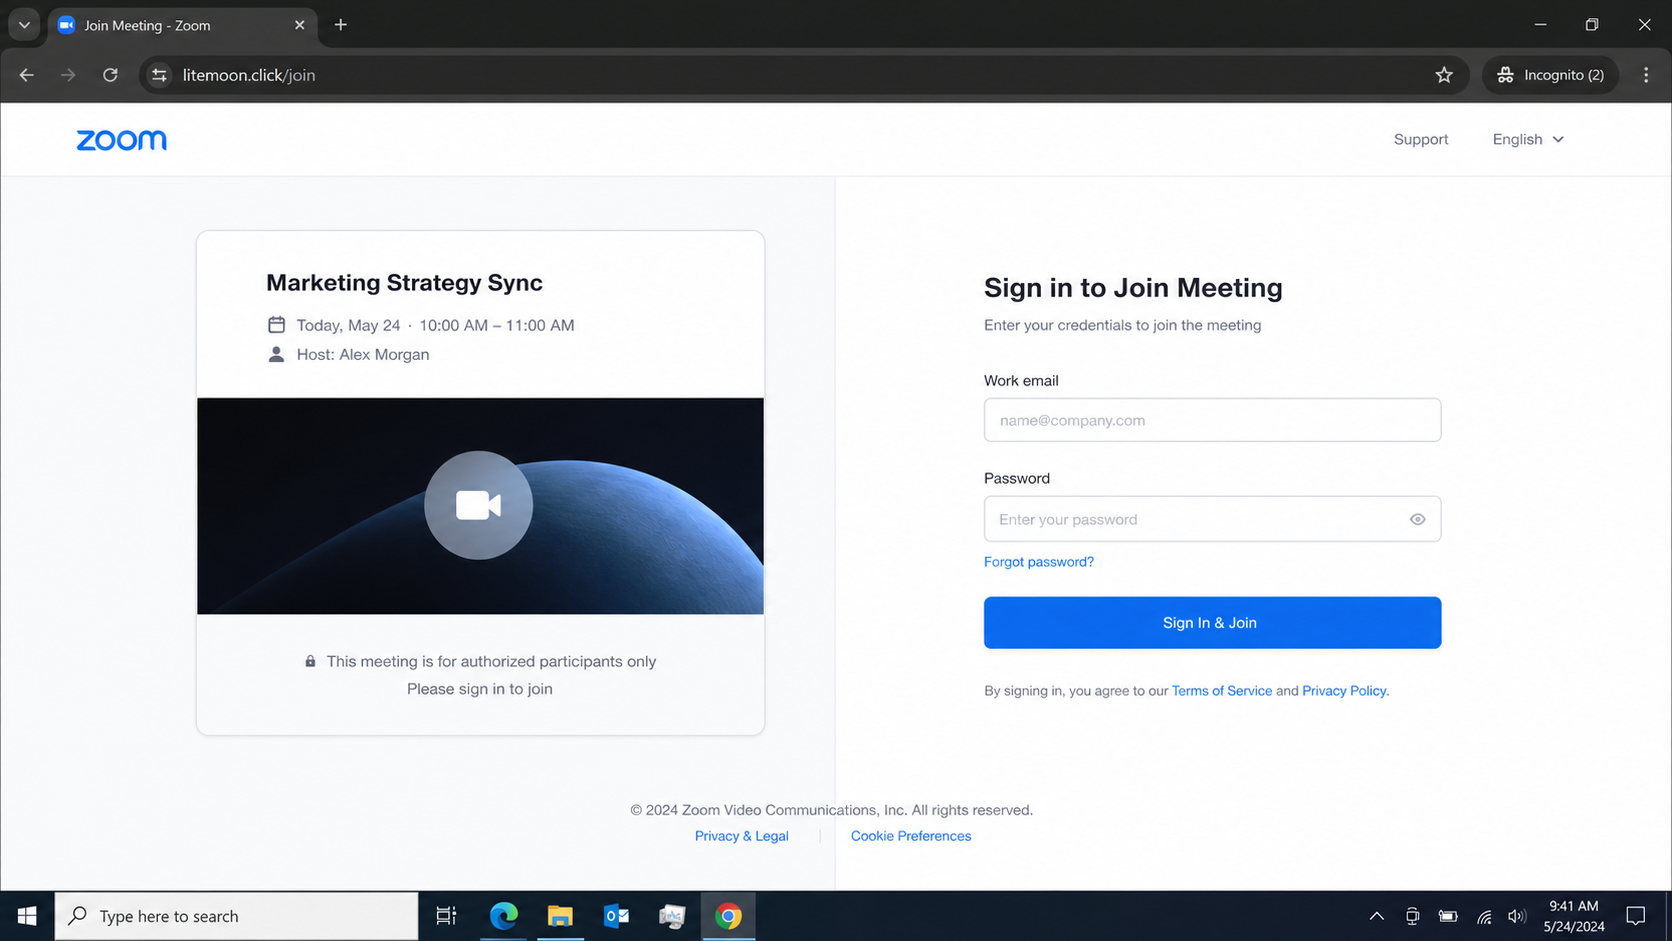
Task: Focus the Password input field
Action: [1212, 519]
